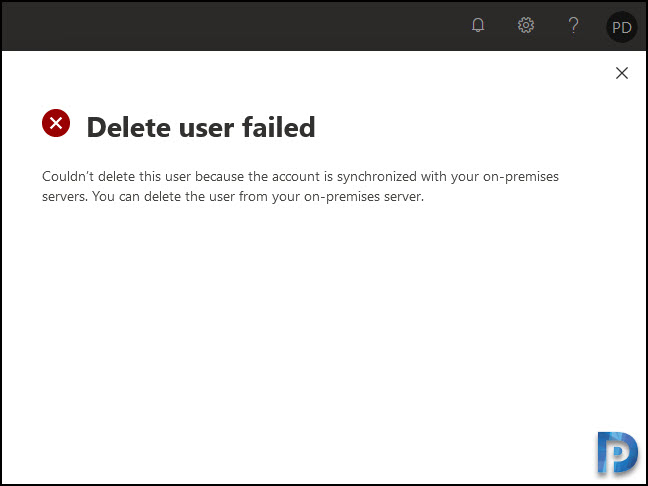Close the Delete user failed panel

(622, 73)
